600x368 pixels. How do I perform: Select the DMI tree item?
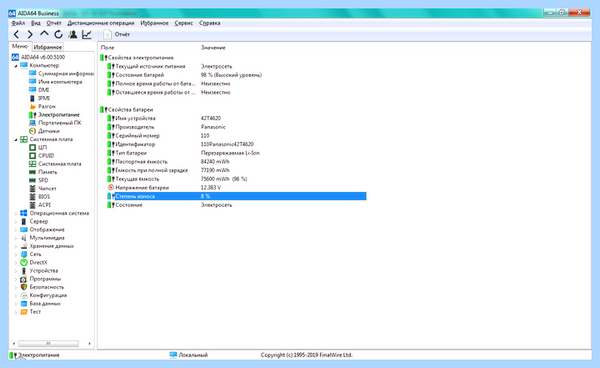[x=39, y=90]
